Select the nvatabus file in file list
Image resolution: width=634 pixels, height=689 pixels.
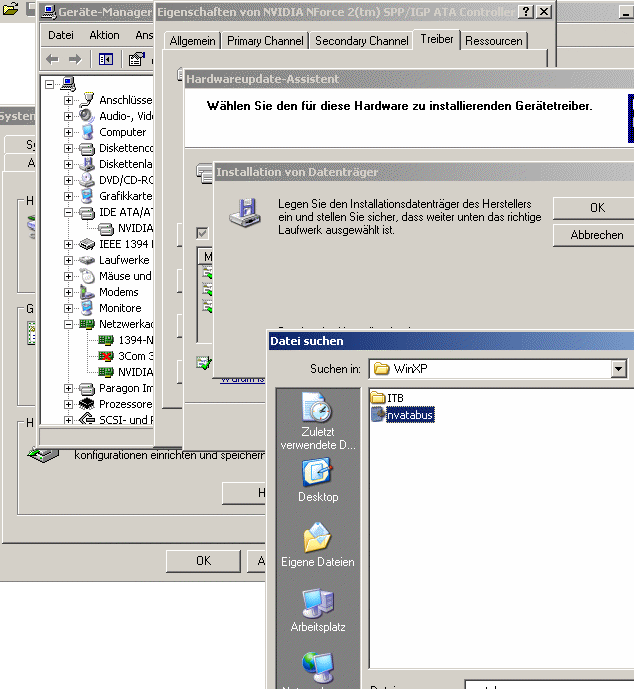[x=402, y=415]
